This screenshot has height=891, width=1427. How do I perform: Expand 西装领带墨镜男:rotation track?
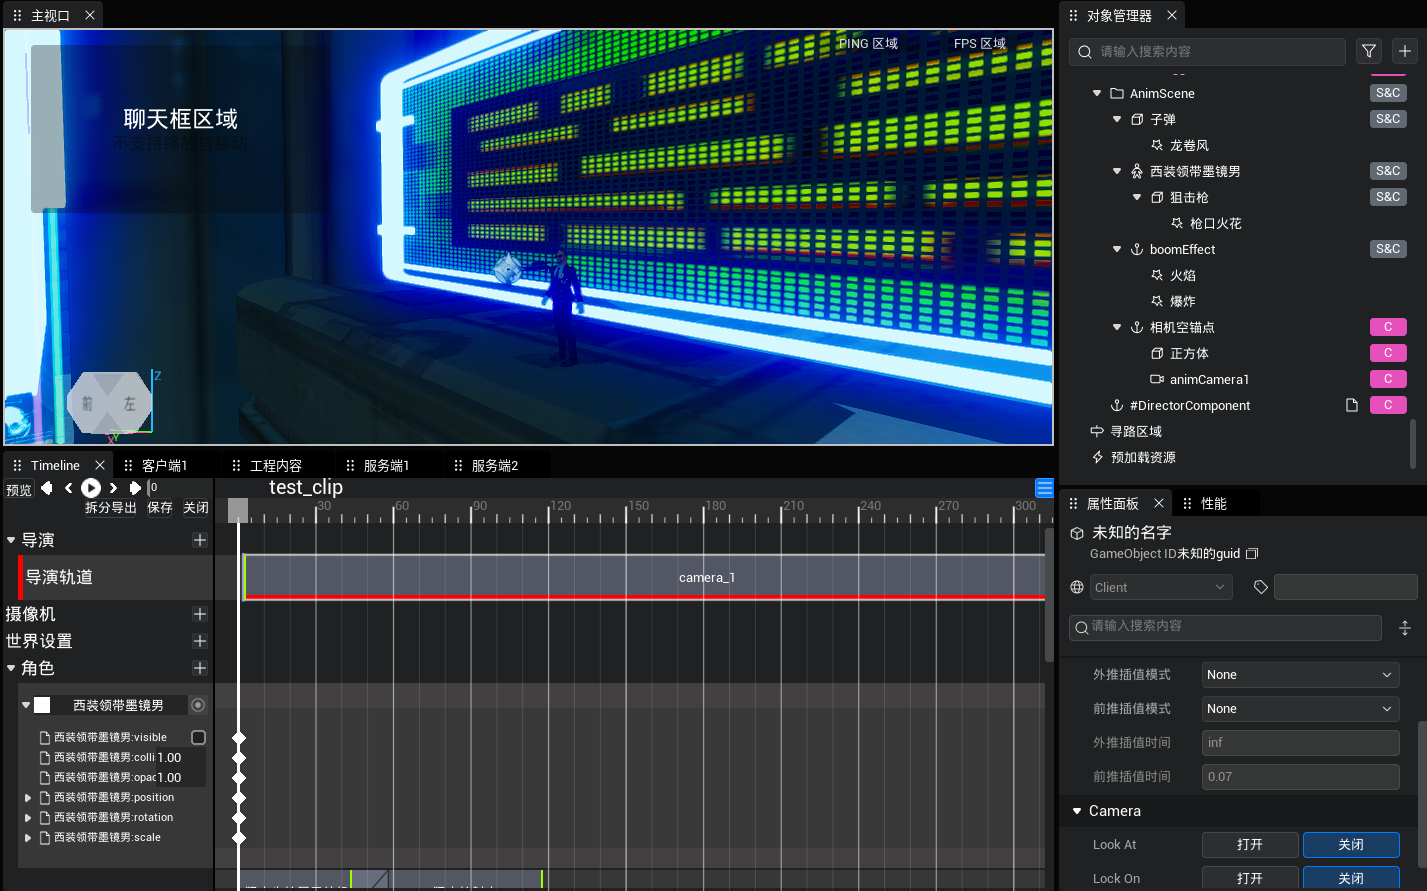coord(28,817)
